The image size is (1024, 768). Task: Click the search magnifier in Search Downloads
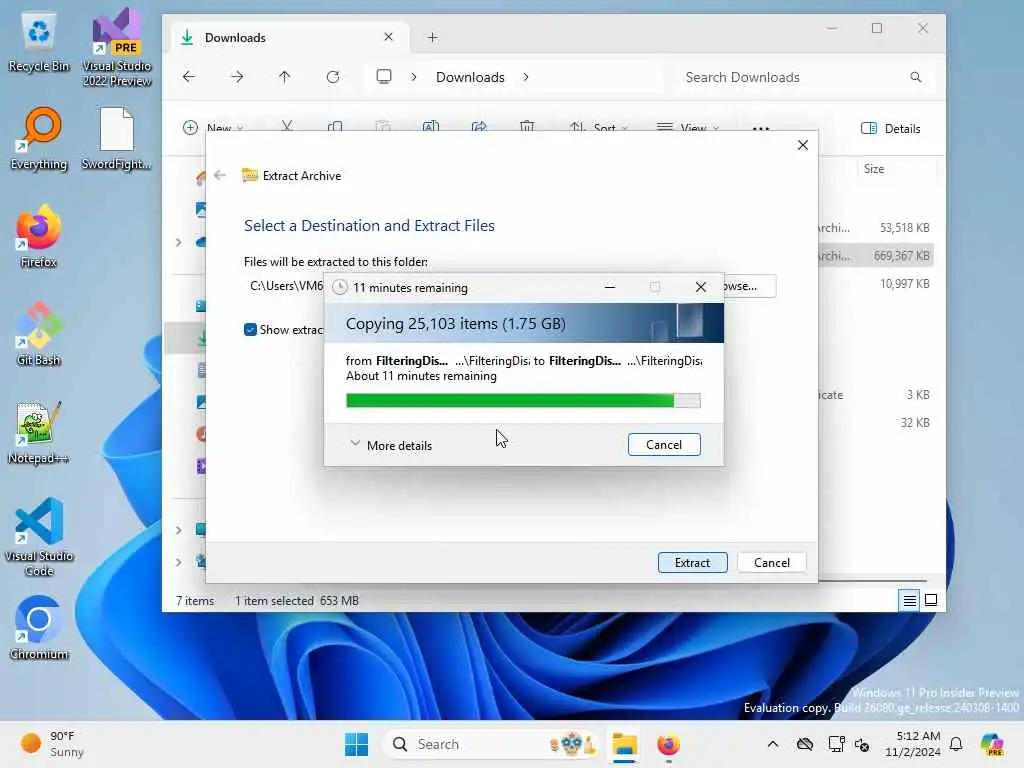[916, 77]
